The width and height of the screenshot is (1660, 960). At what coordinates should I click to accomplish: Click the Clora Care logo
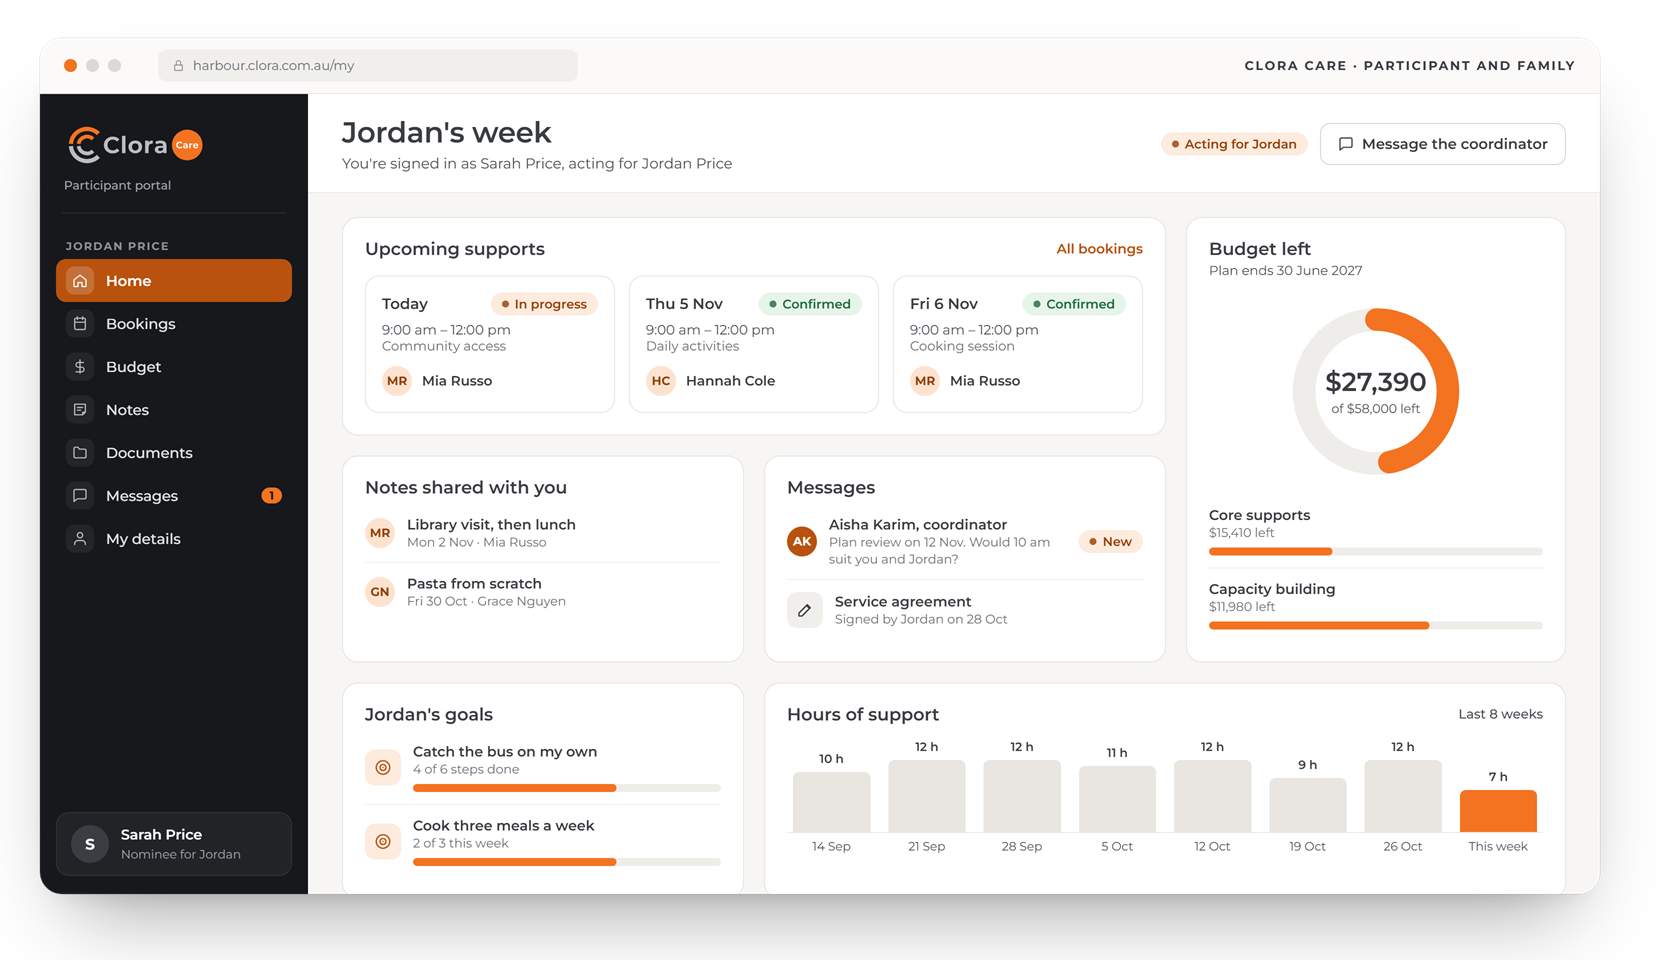pyautogui.click(x=135, y=145)
